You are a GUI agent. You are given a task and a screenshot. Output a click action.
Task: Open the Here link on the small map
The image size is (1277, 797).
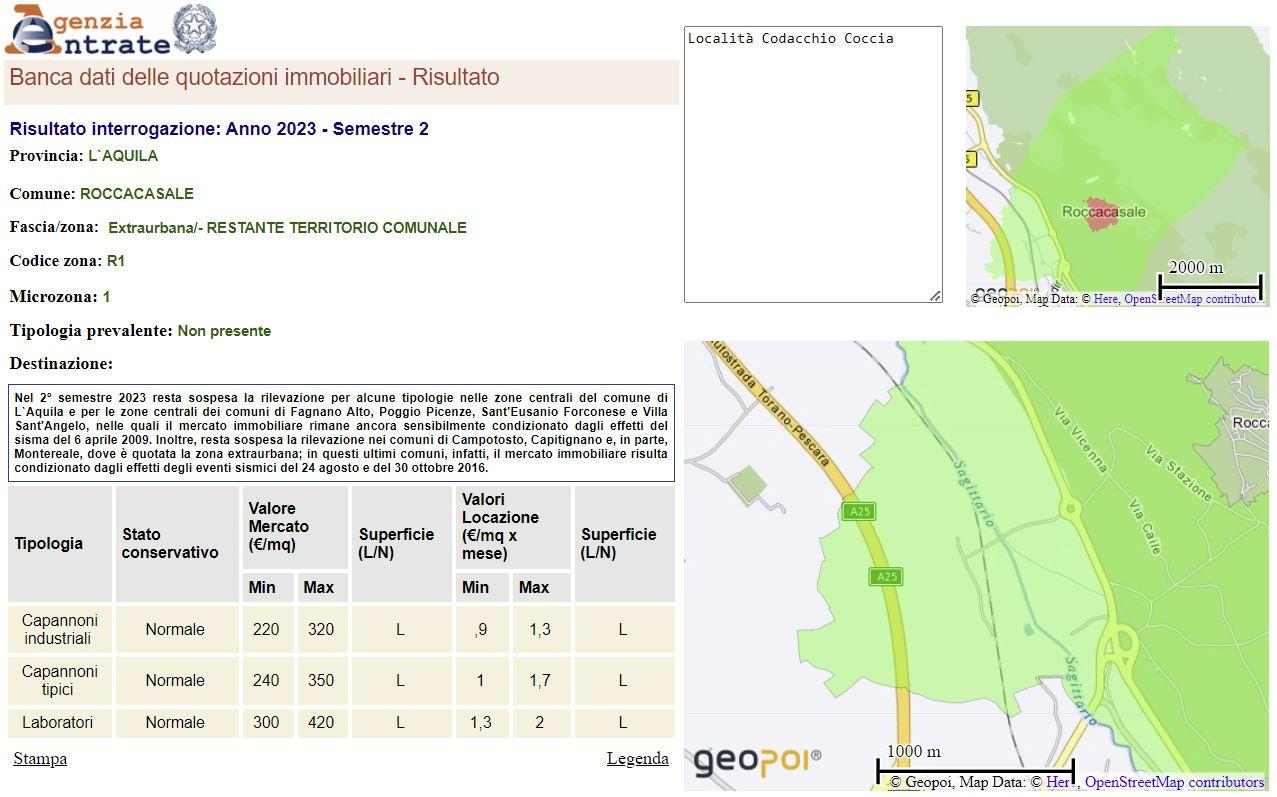1105,299
